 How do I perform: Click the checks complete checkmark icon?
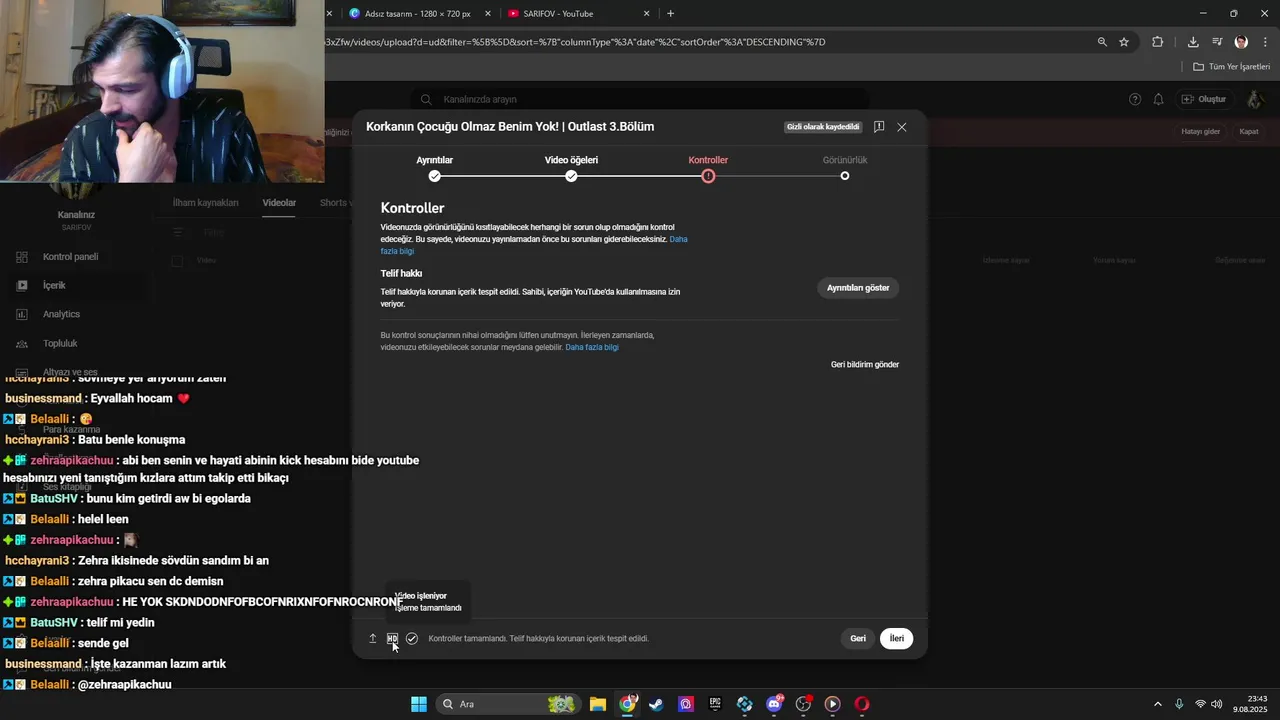coord(412,638)
